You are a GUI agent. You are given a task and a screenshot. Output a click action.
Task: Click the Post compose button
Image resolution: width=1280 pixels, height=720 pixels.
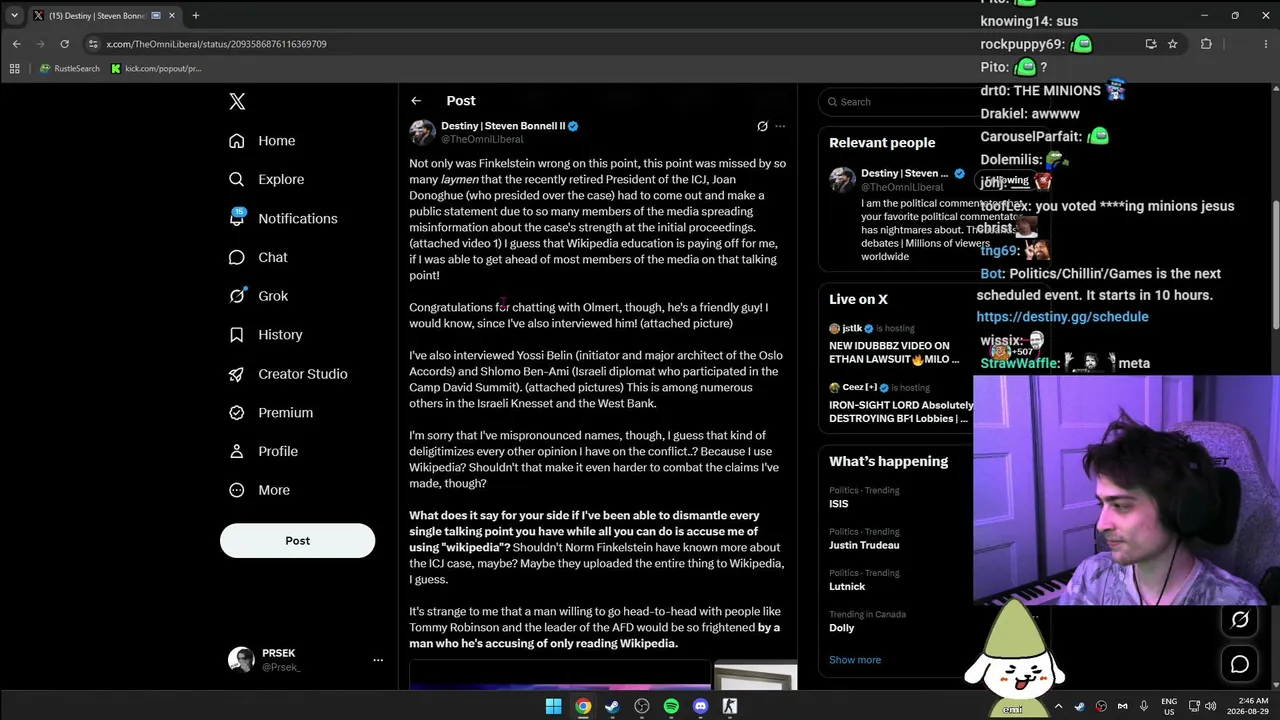pos(297,541)
